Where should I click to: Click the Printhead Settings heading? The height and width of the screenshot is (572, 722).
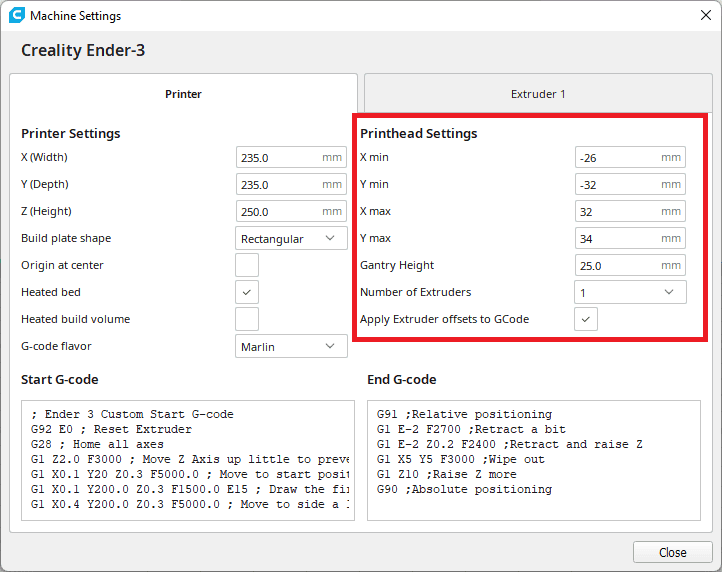point(419,134)
